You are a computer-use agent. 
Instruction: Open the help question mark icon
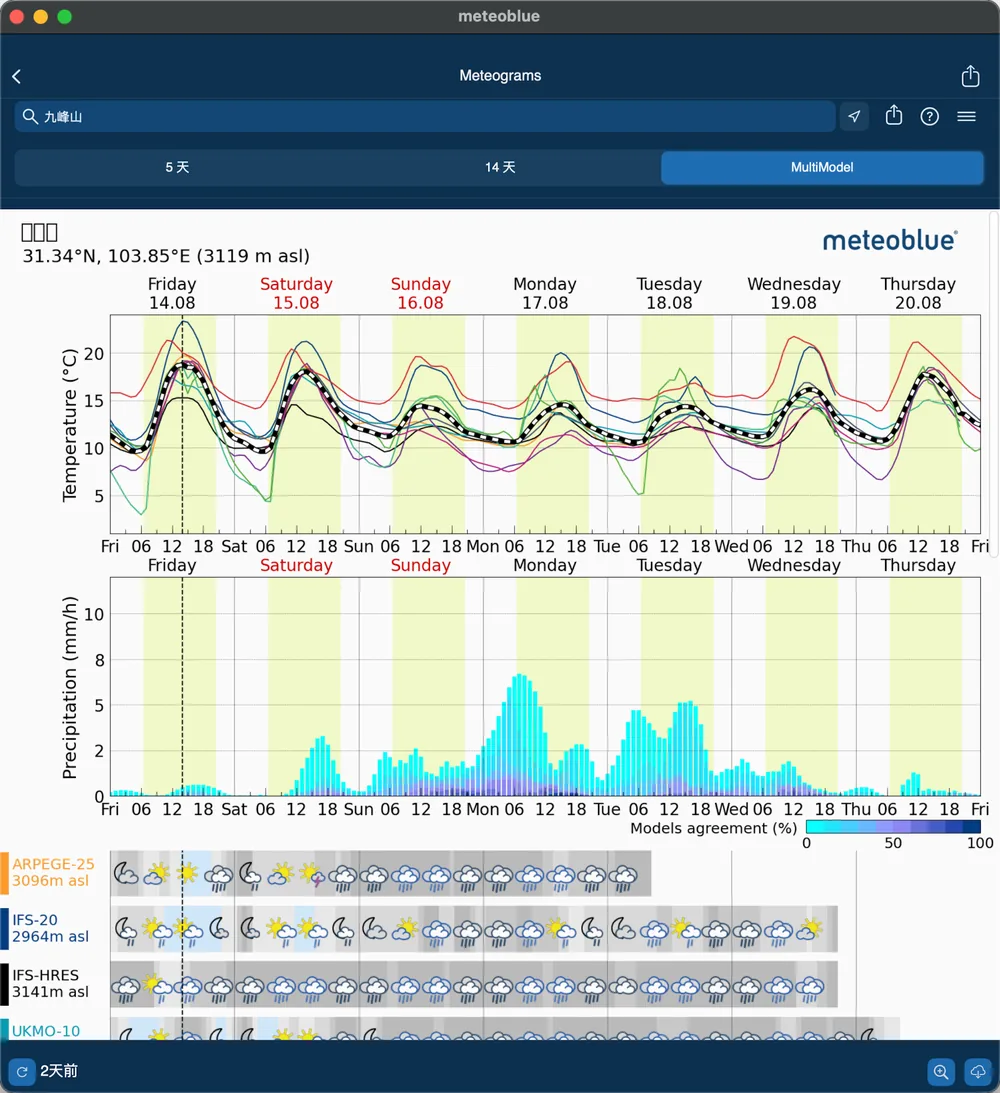coord(930,116)
